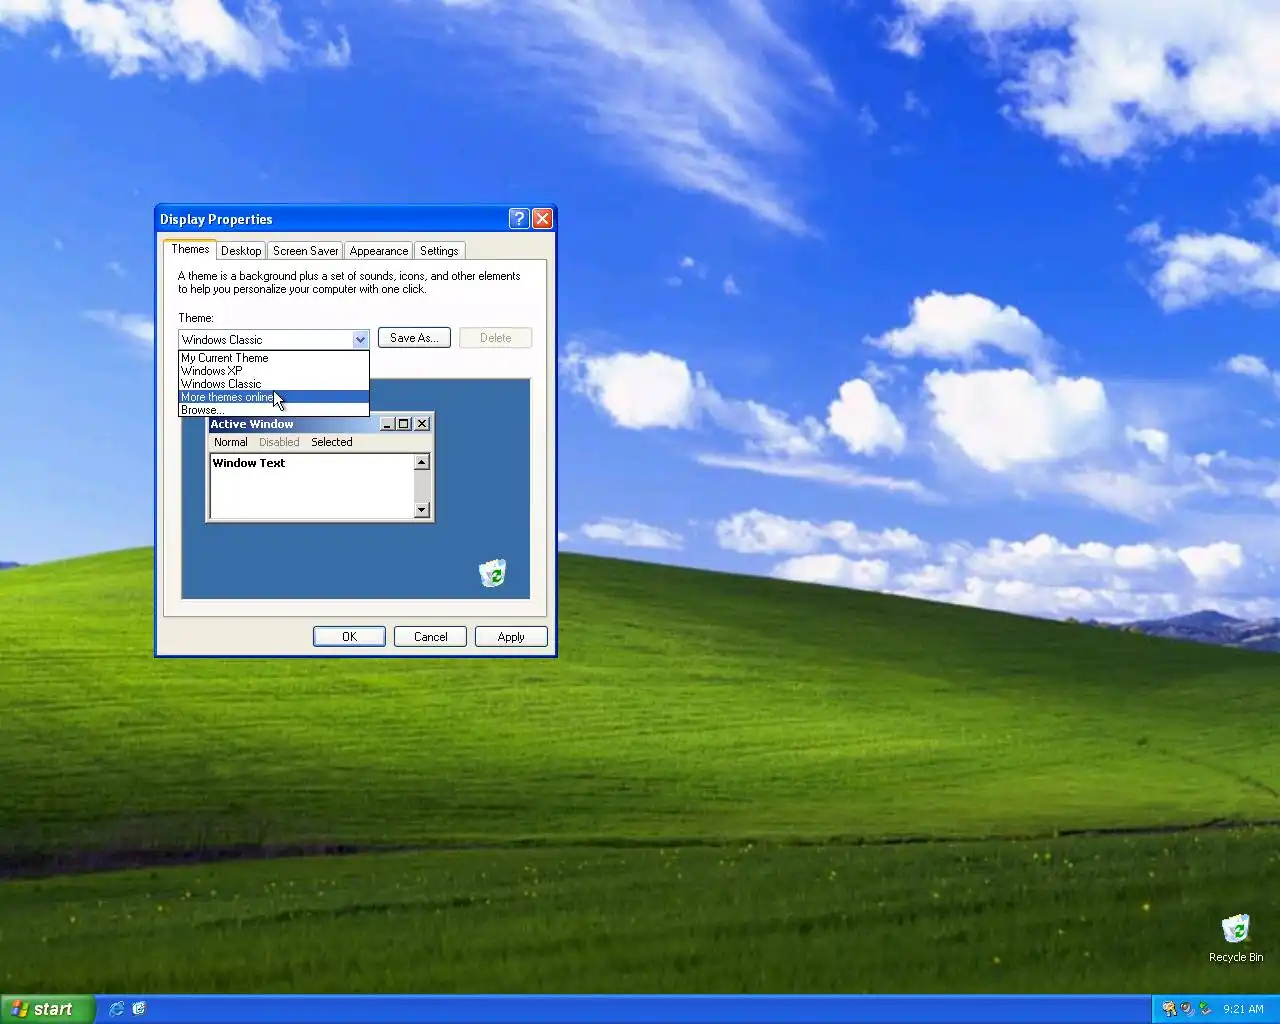The image size is (1280, 1024).
Task: Choose Windows XP theme option
Action: [273, 371]
